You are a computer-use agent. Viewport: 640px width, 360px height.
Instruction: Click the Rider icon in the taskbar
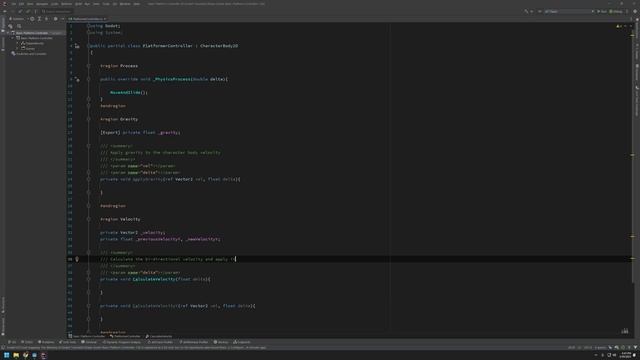click(44, 356)
